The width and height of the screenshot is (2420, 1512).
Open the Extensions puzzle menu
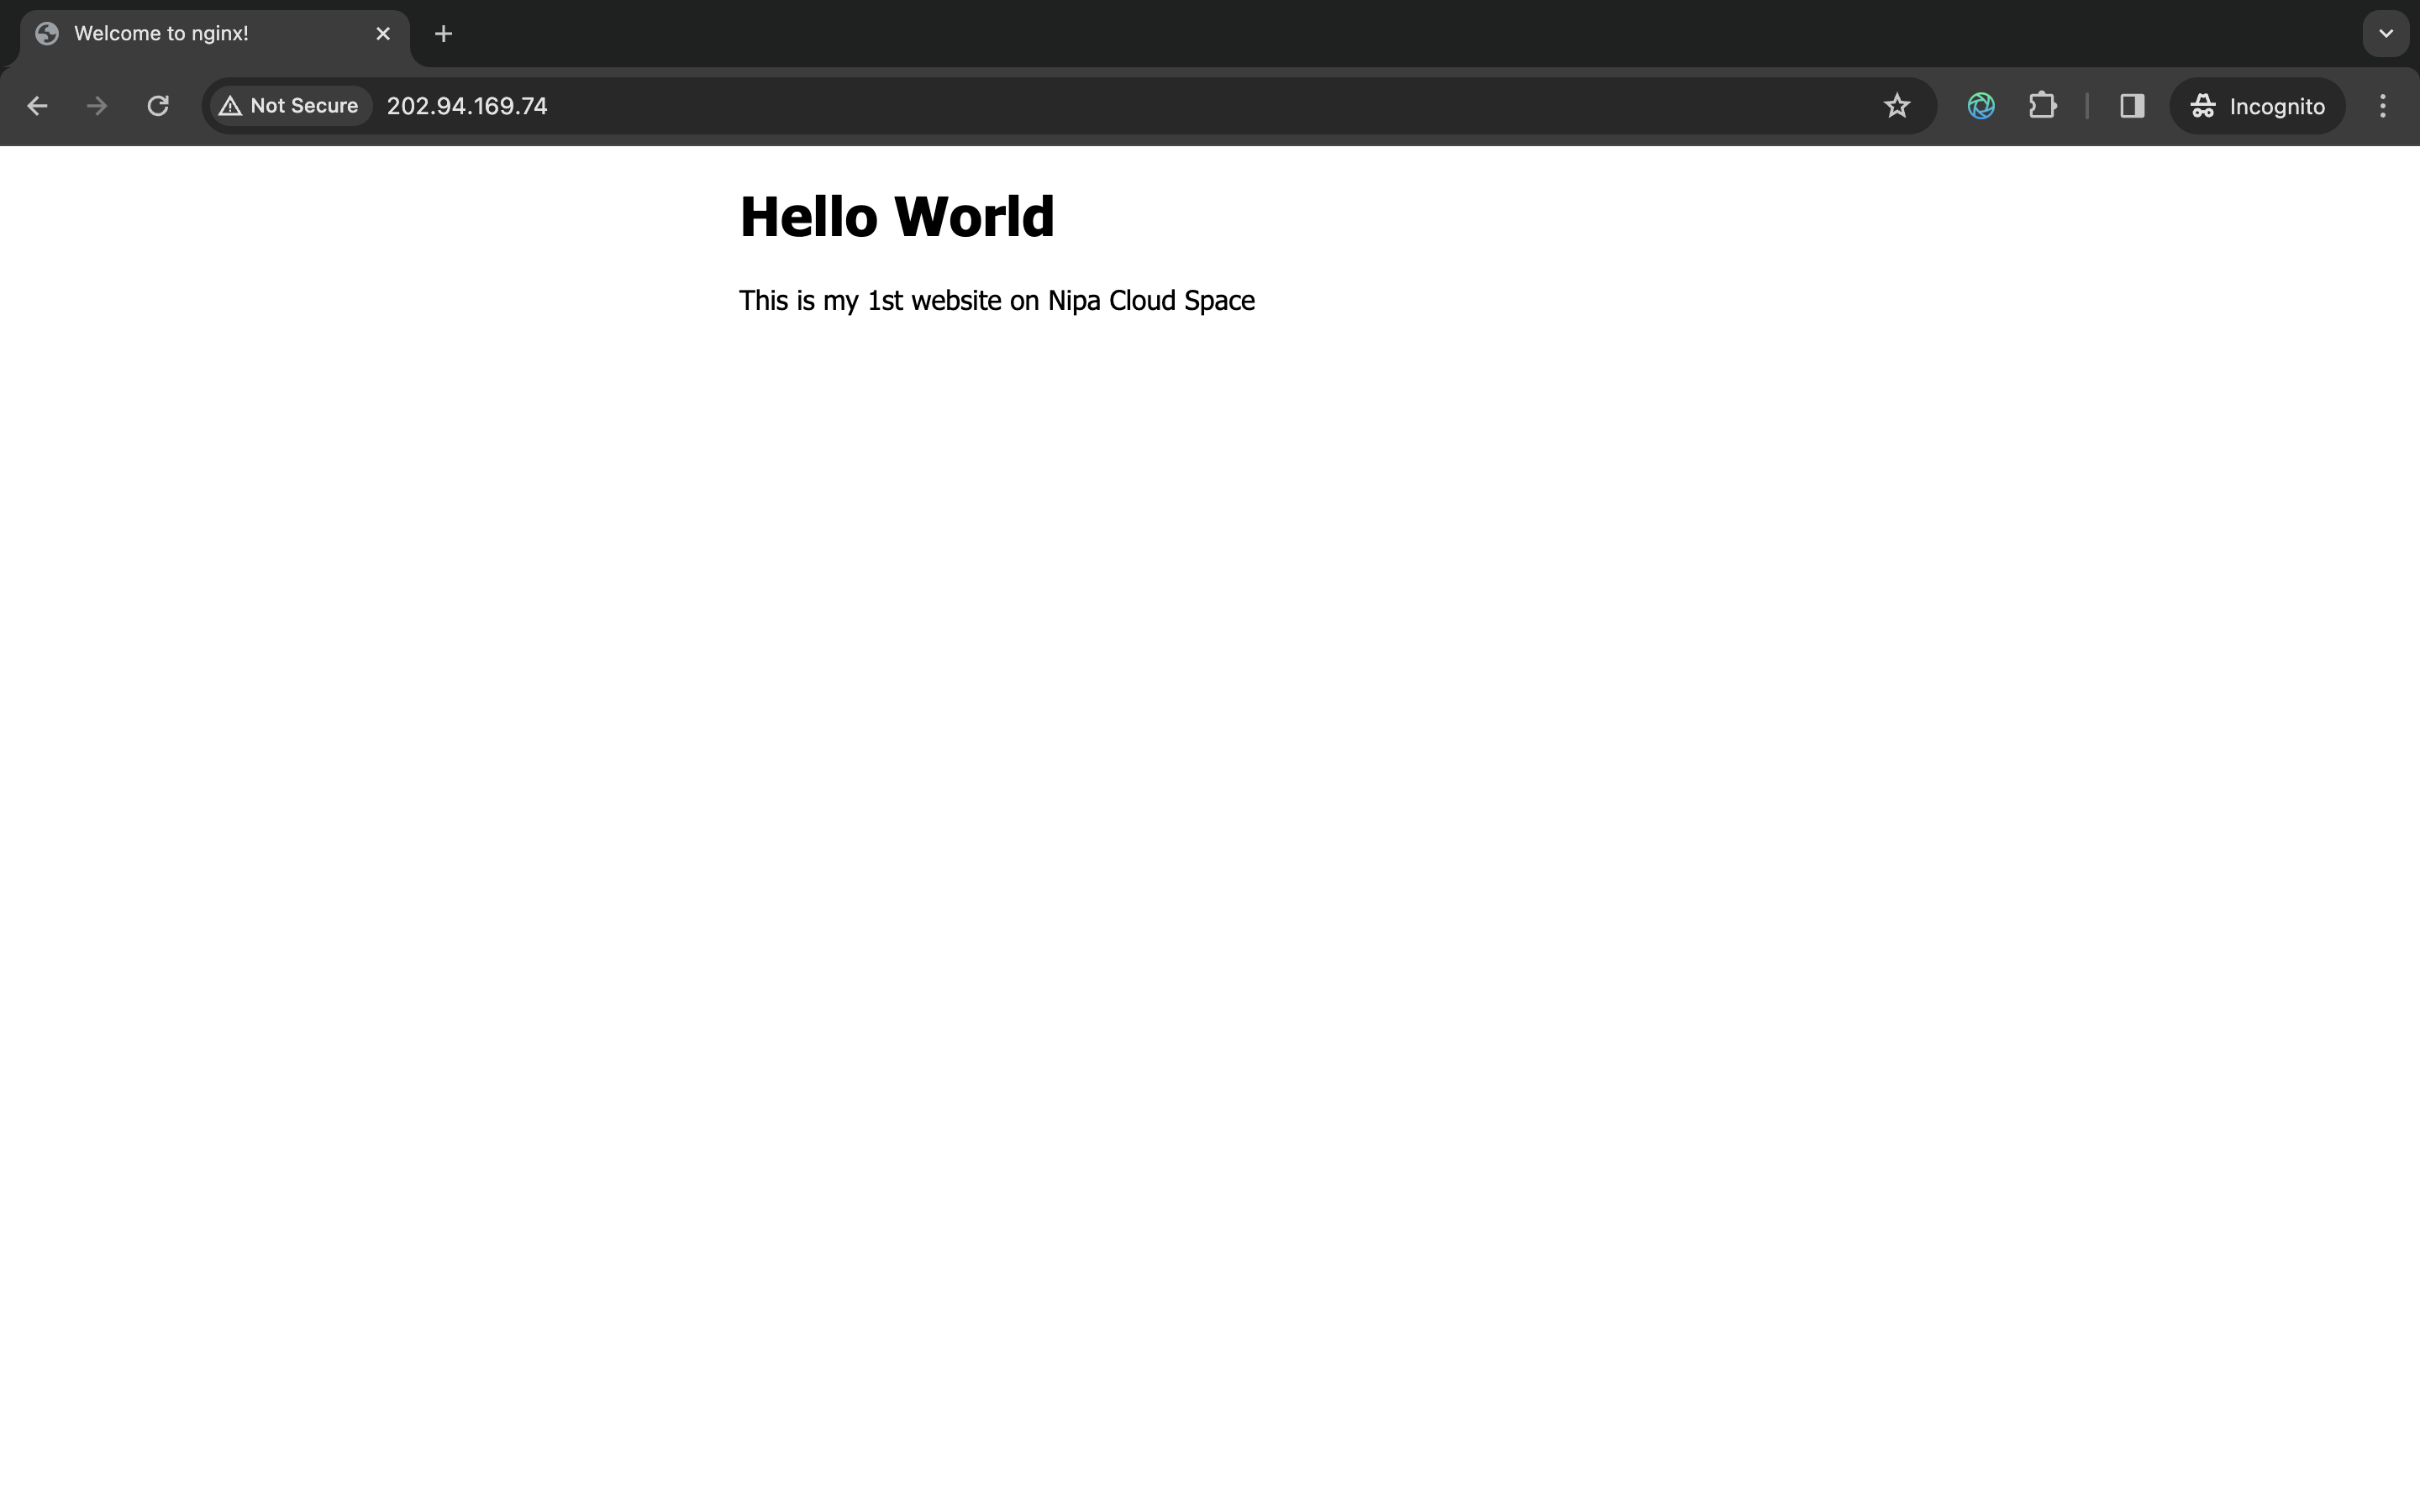pos(2042,106)
